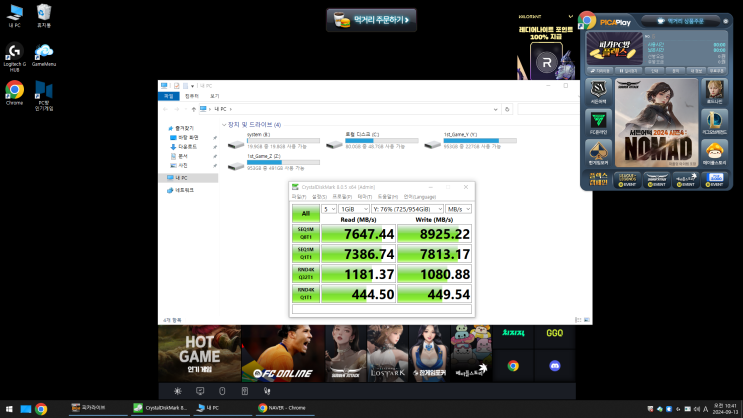
Task: Open test count dropdown showing 5
Action: pyautogui.click(x=329, y=209)
